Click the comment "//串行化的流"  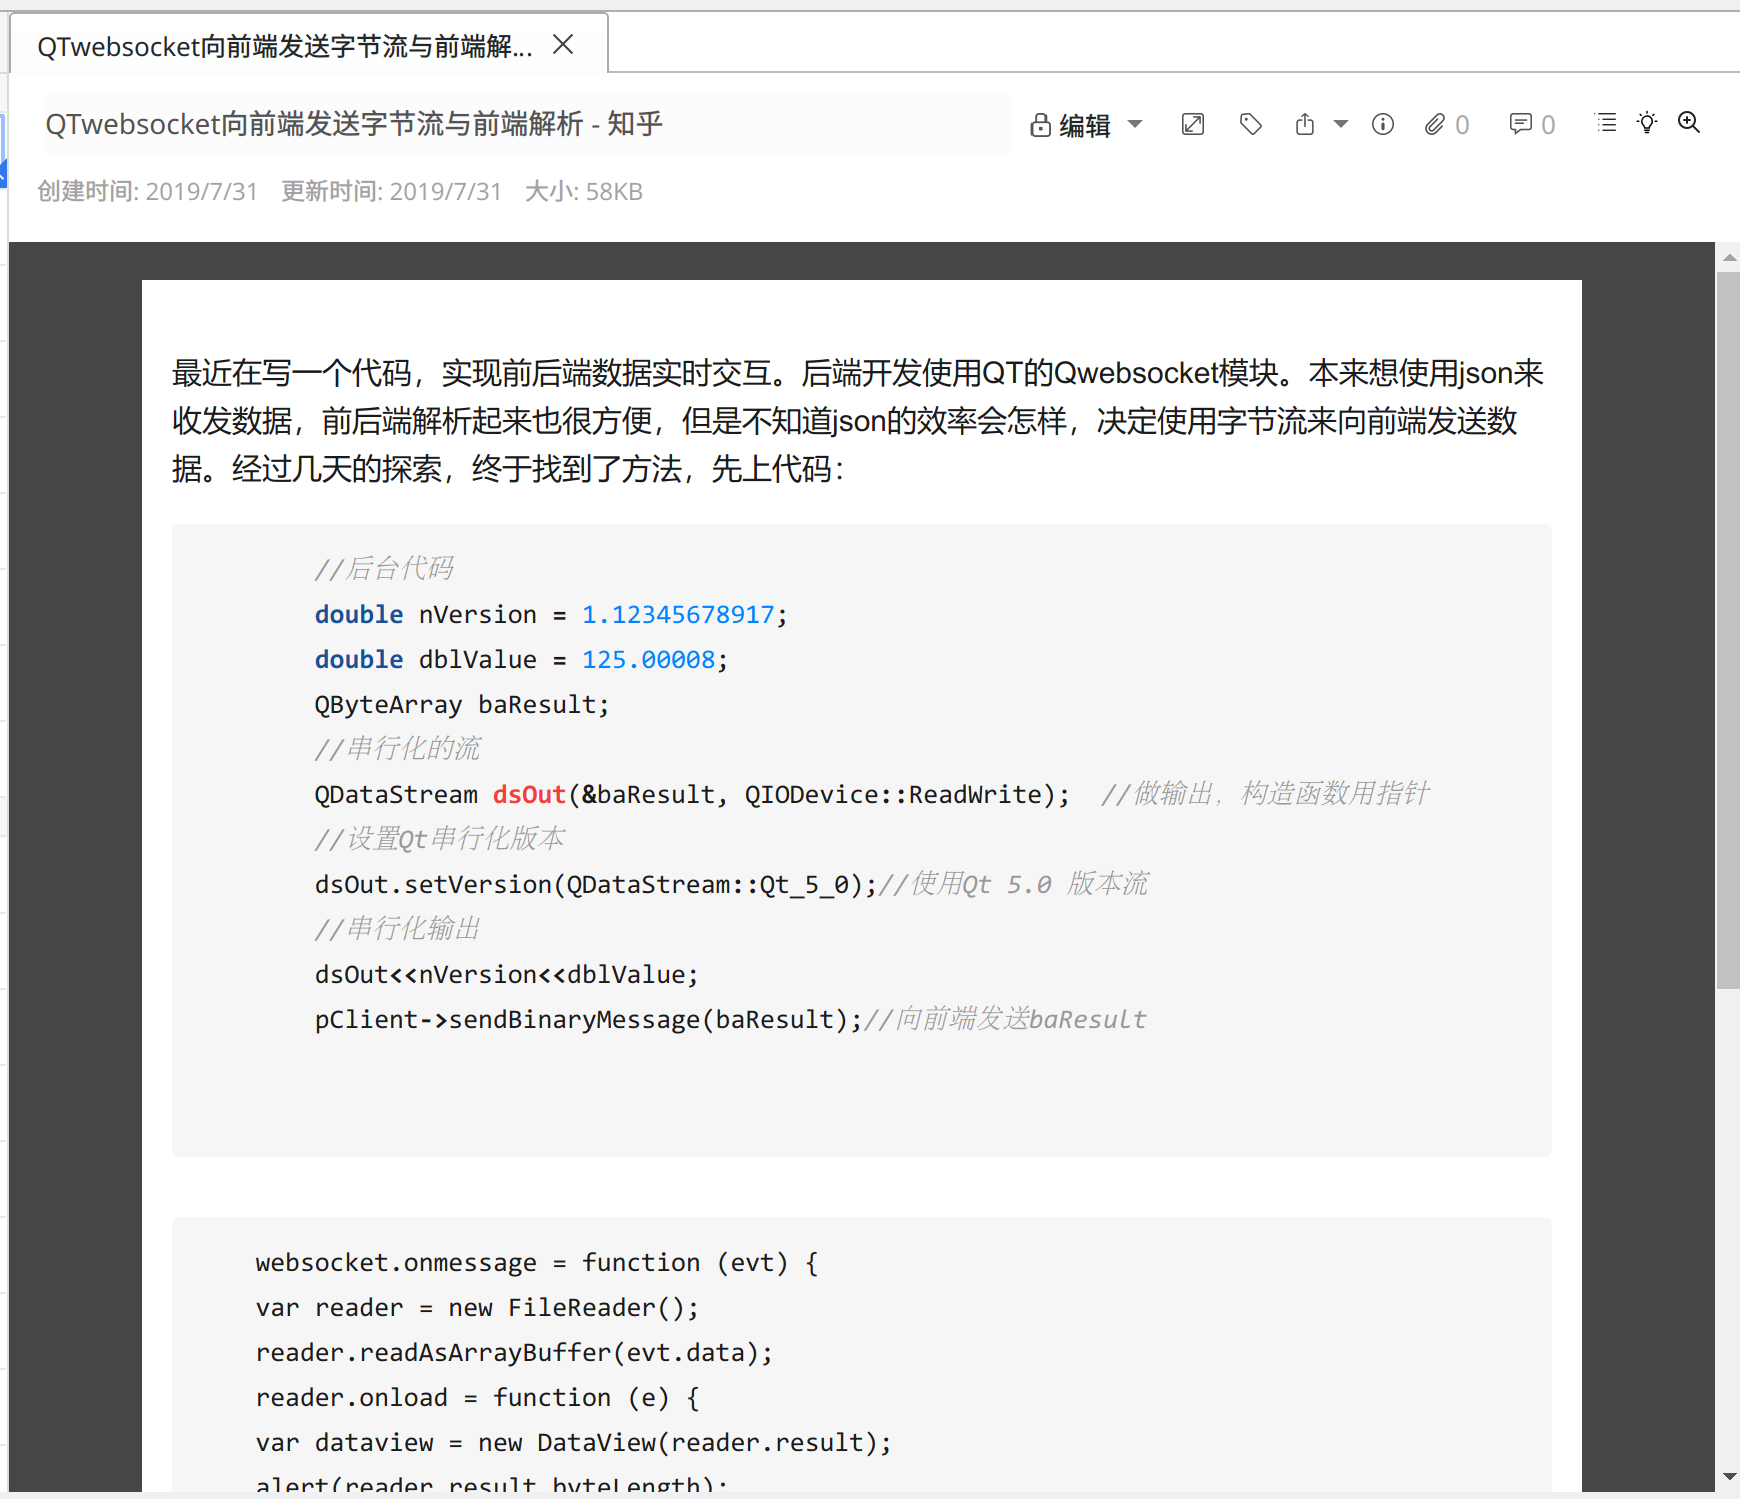click(397, 749)
